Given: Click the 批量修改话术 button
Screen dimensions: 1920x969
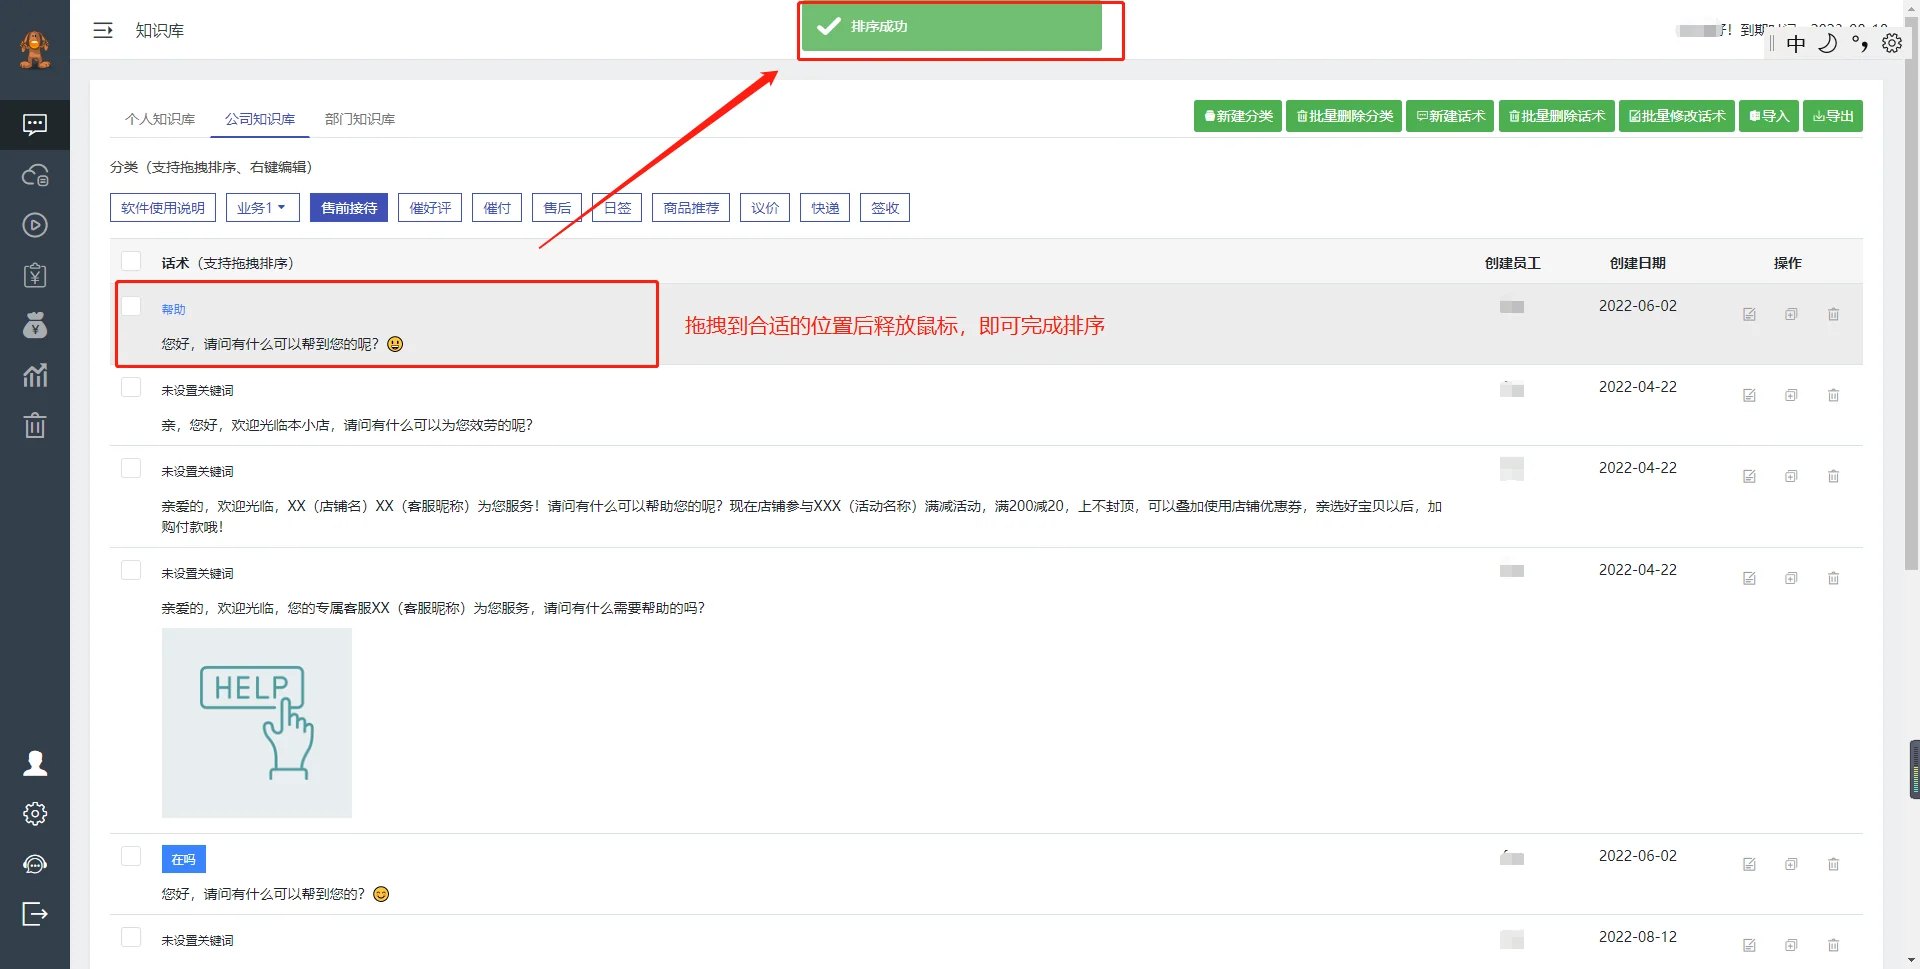Looking at the screenshot, I should 1677,116.
